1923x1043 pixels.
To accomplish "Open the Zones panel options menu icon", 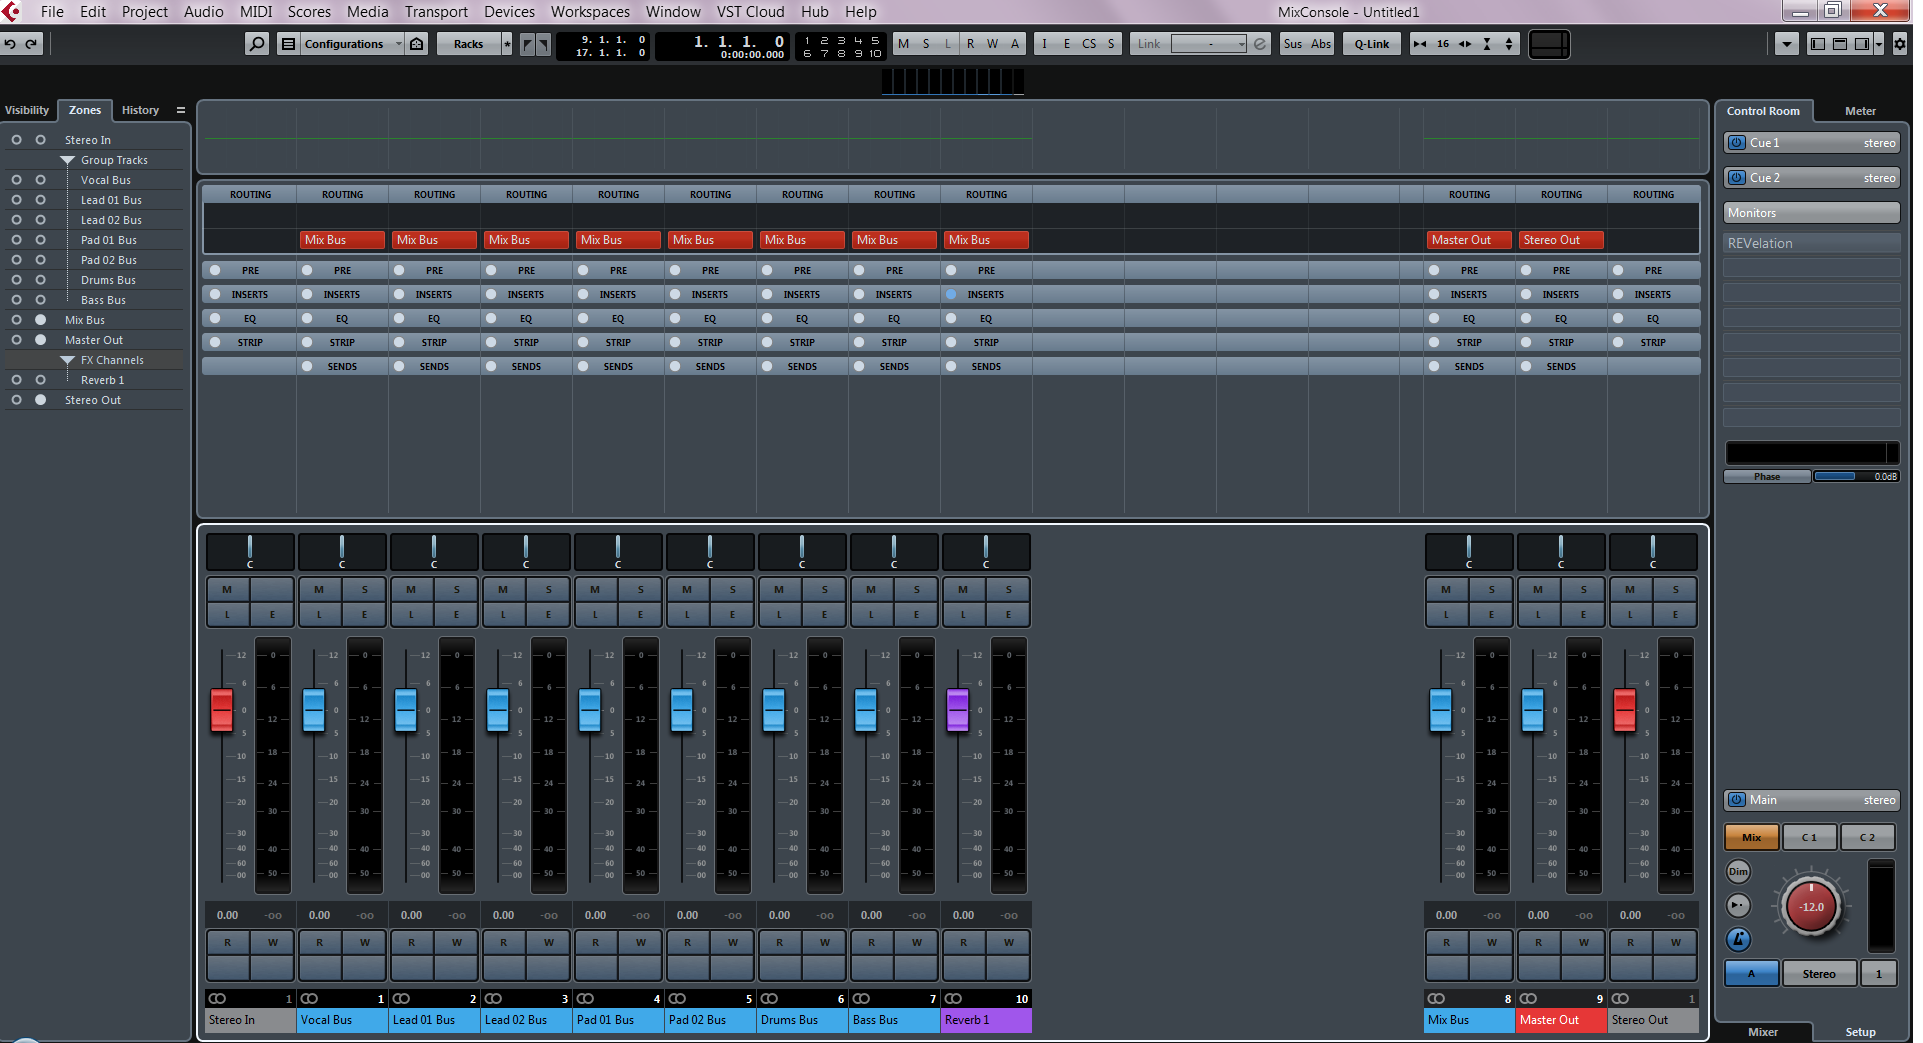I will point(181,110).
